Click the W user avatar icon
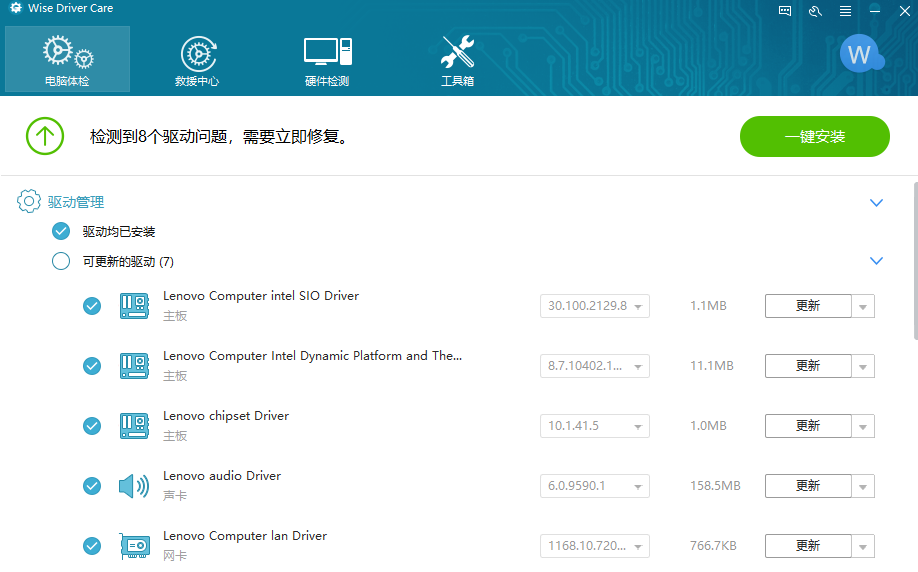The width and height of the screenshot is (918, 572). click(859, 54)
